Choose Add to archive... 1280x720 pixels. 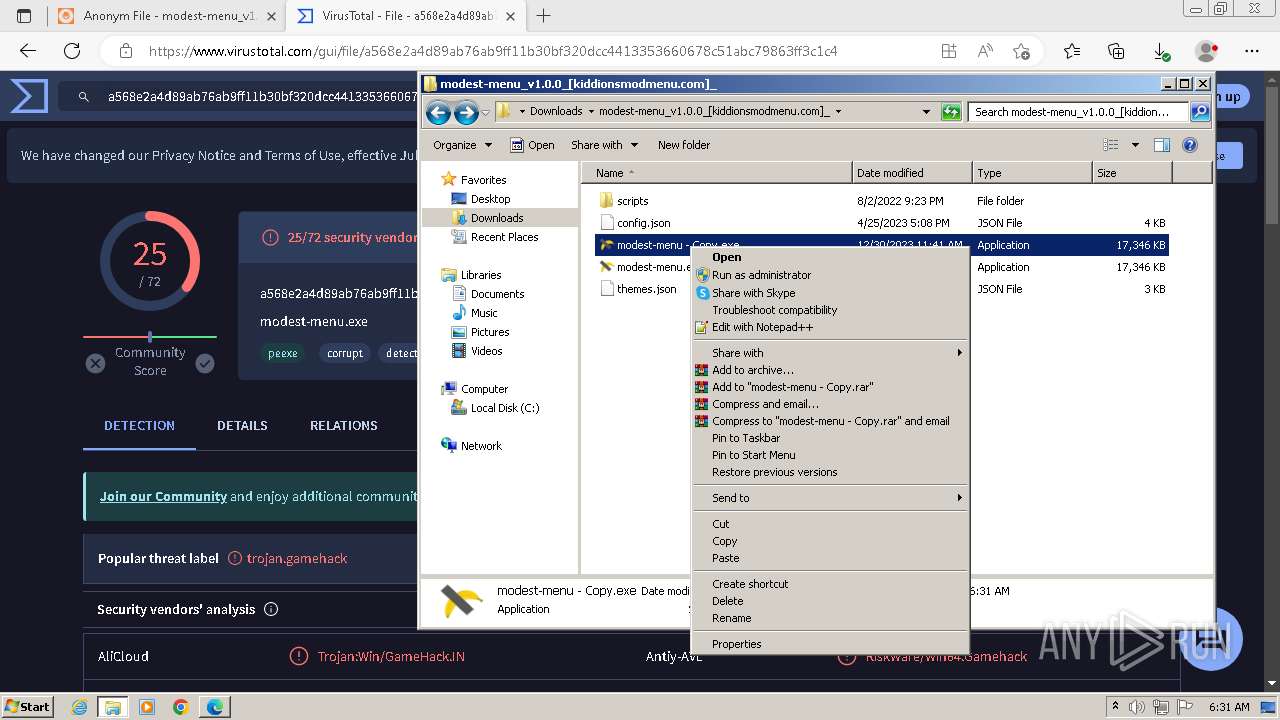click(830, 370)
